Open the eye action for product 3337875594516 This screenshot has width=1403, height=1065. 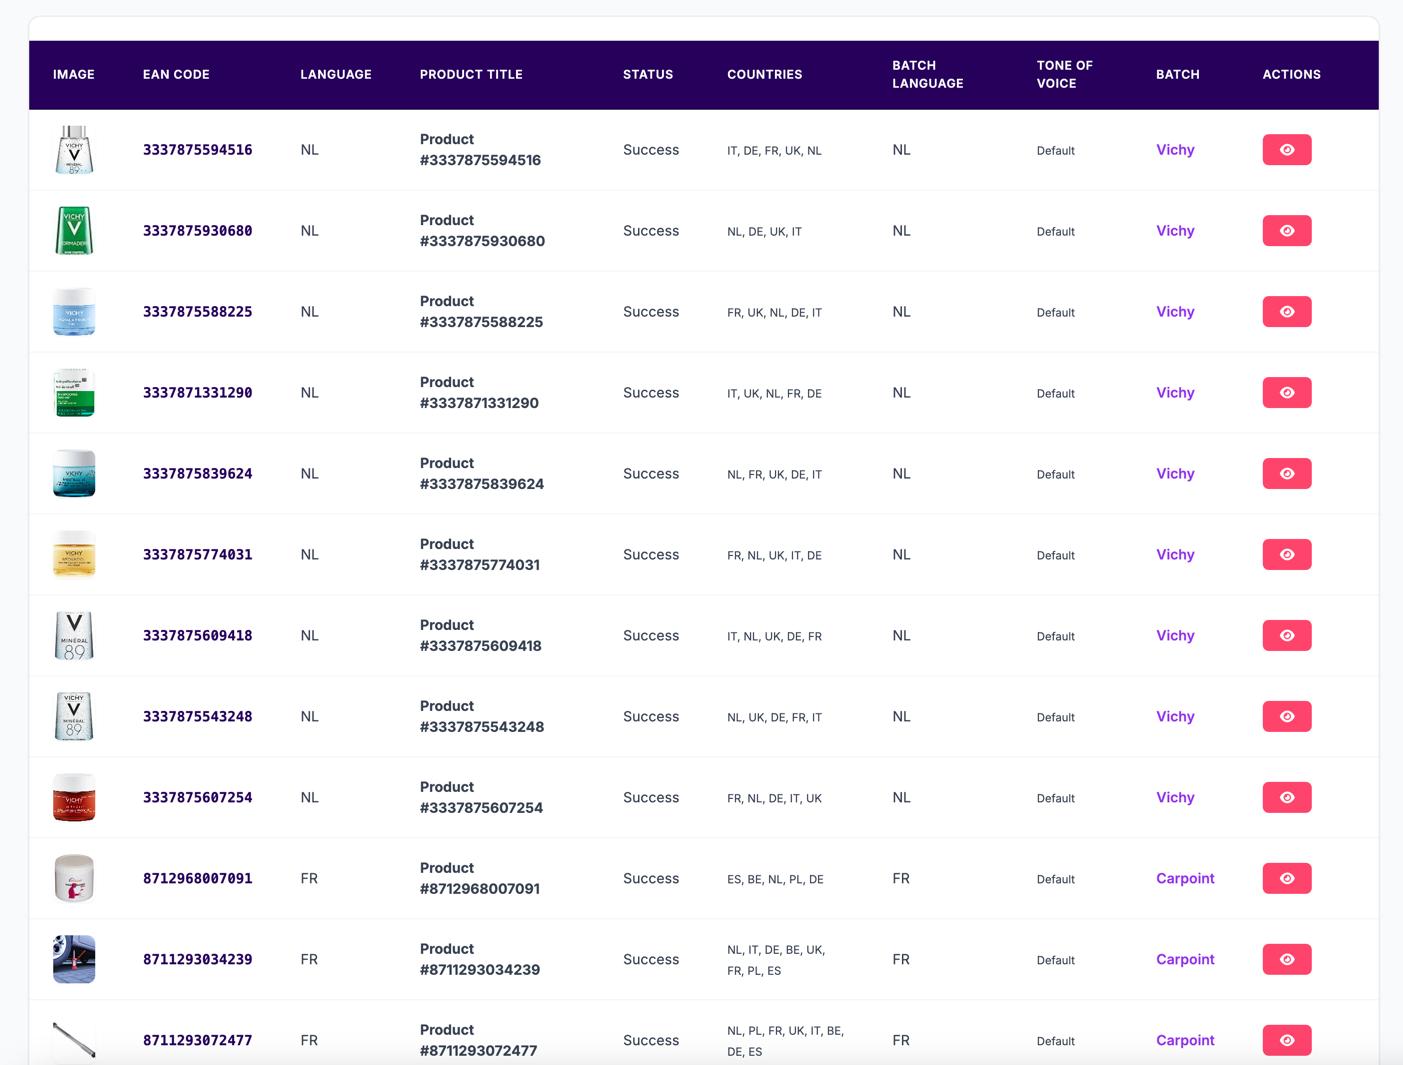point(1286,149)
